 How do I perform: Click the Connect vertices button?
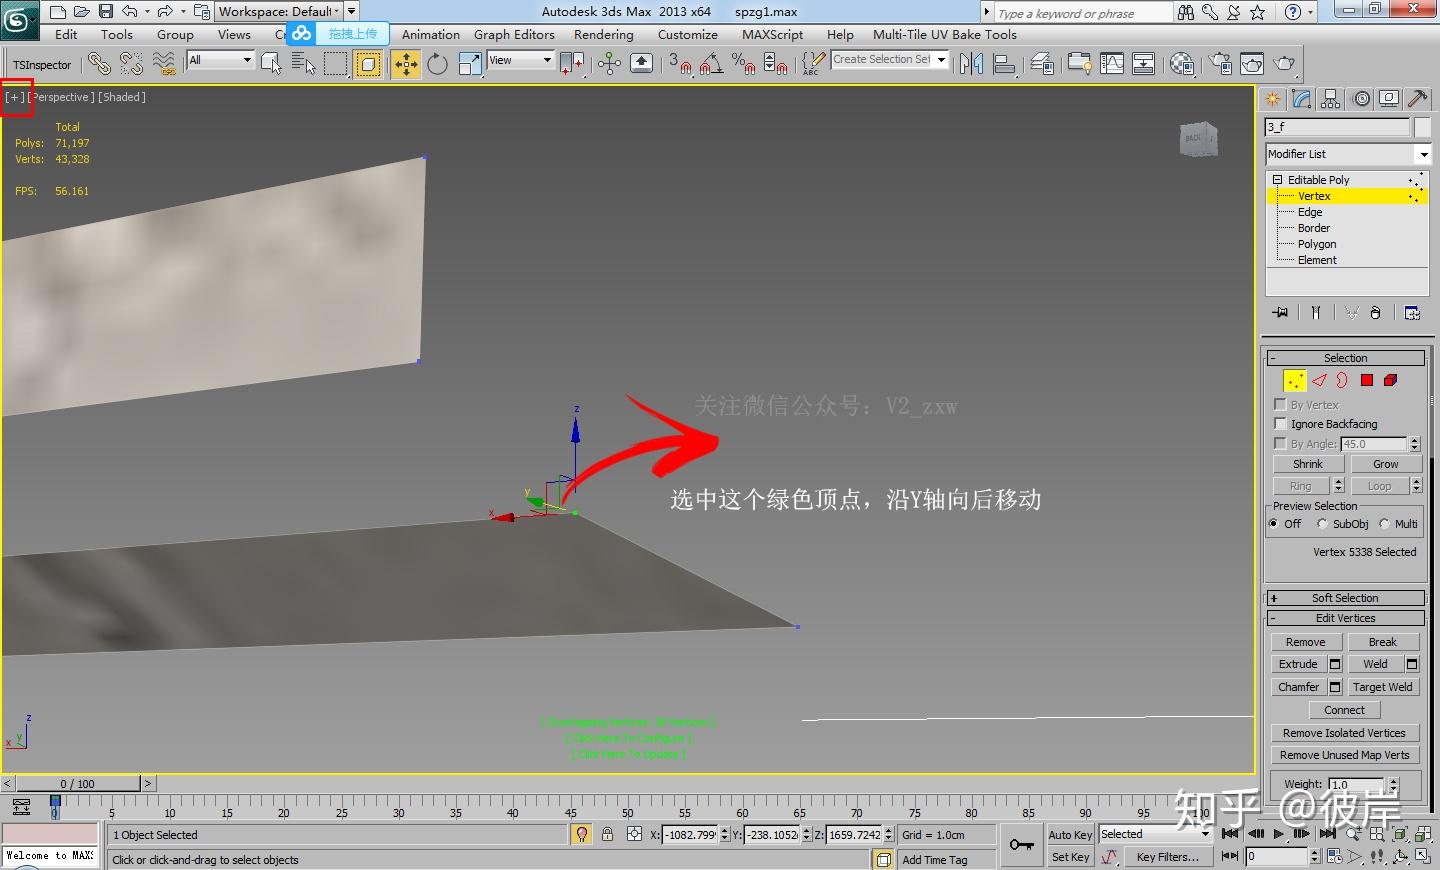[1345, 710]
